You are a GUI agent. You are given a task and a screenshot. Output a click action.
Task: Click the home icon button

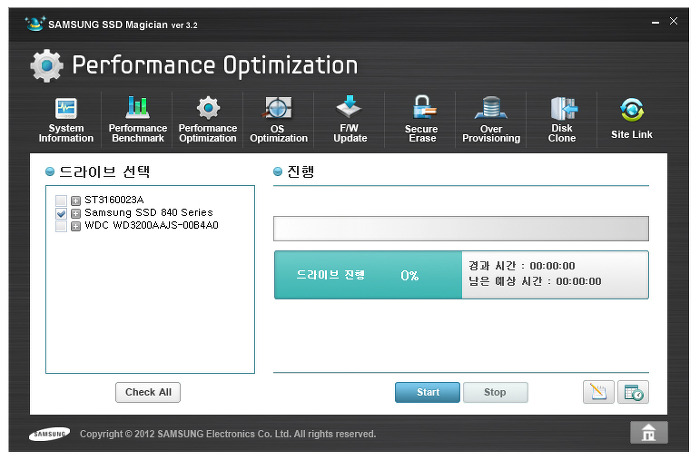click(x=649, y=432)
